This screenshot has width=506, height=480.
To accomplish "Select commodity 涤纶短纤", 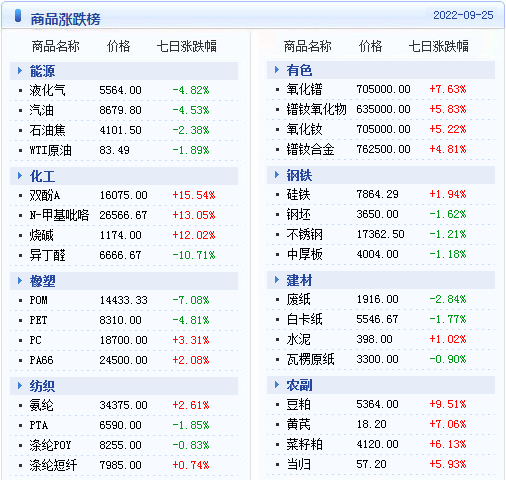I will tap(53, 465).
